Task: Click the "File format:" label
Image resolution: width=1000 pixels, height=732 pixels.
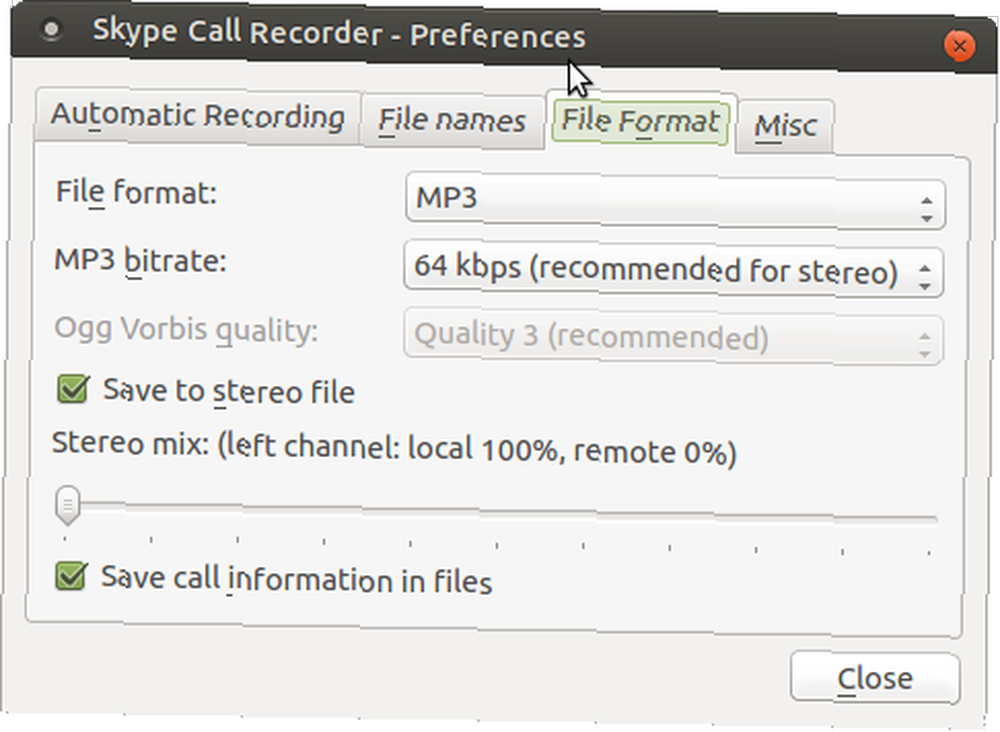Action: pos(136,193)
